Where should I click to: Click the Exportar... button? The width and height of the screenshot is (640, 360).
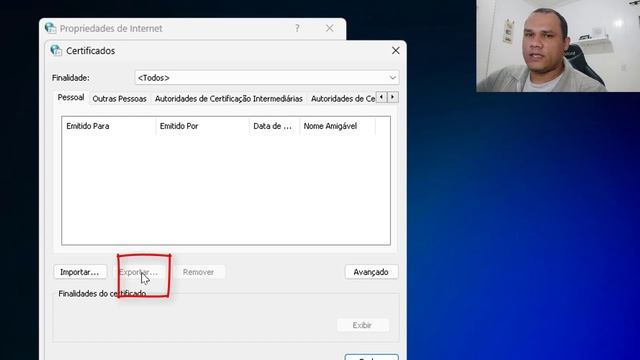[139, 272]
